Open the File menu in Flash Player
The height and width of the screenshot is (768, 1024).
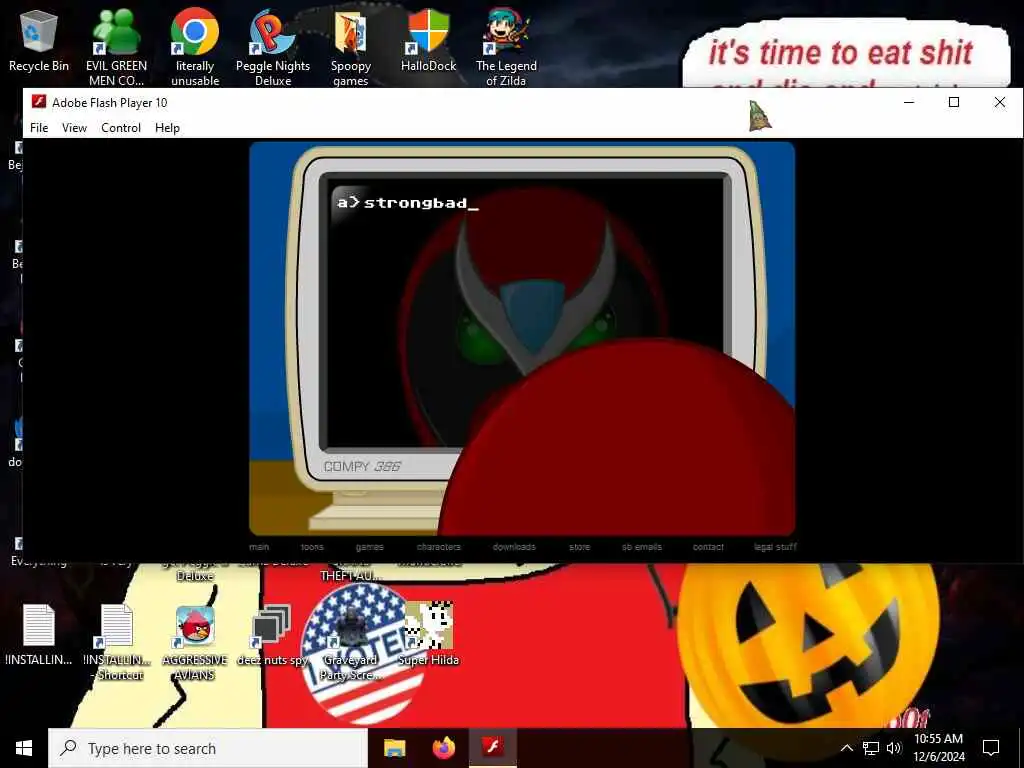[39, 127]
